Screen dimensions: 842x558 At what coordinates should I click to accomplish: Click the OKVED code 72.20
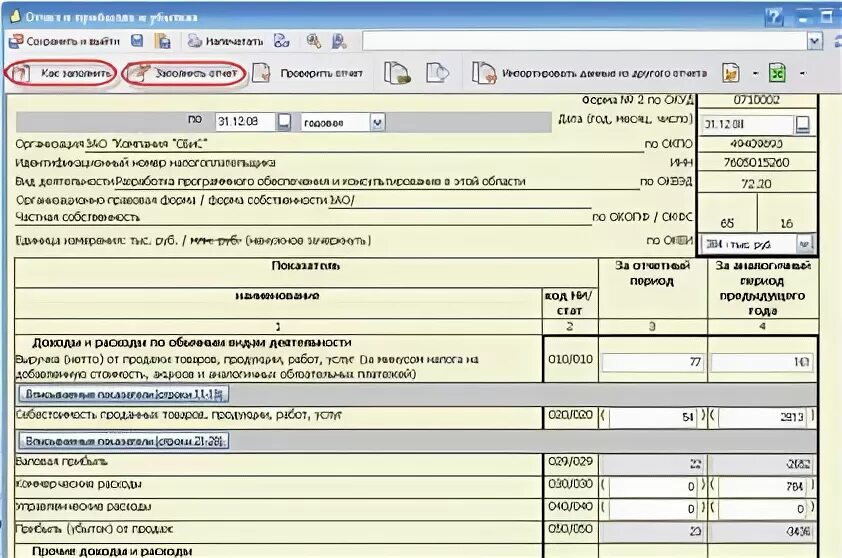(756, 184)
